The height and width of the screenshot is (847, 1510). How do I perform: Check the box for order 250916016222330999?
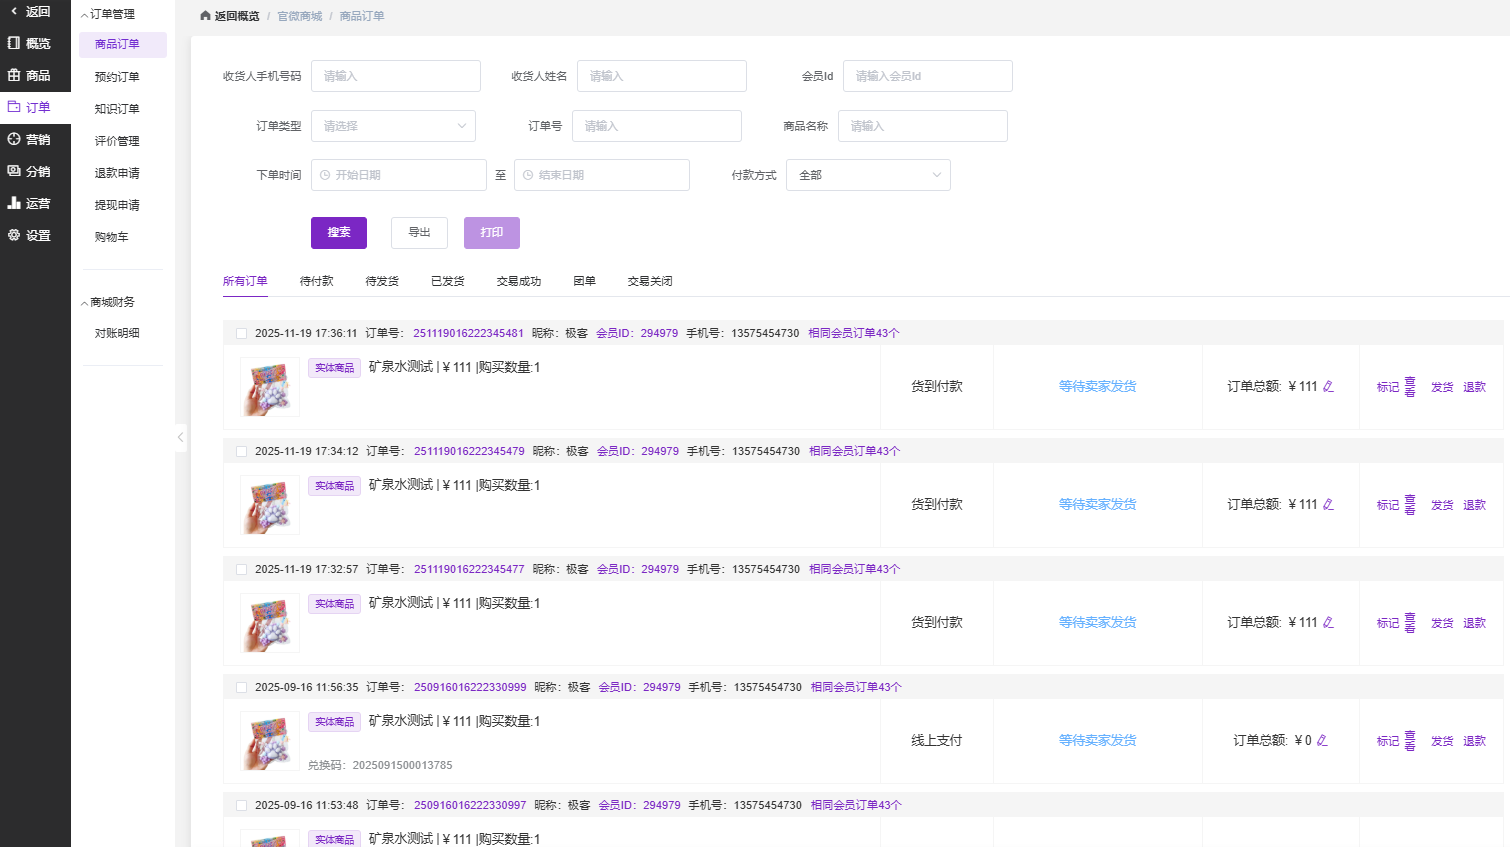(x=241, y=688)
